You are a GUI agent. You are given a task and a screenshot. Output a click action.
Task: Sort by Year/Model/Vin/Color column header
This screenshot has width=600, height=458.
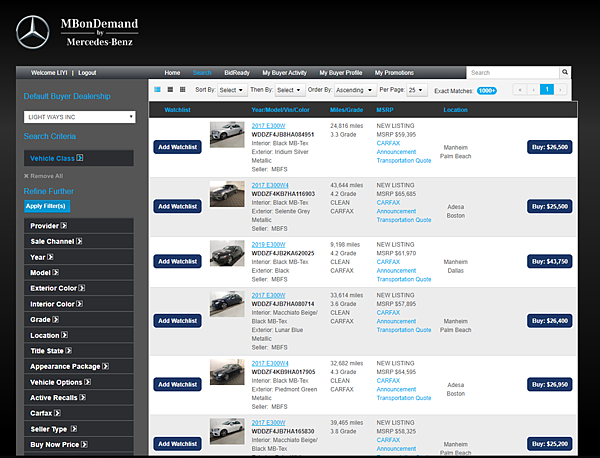pos(280,110)
